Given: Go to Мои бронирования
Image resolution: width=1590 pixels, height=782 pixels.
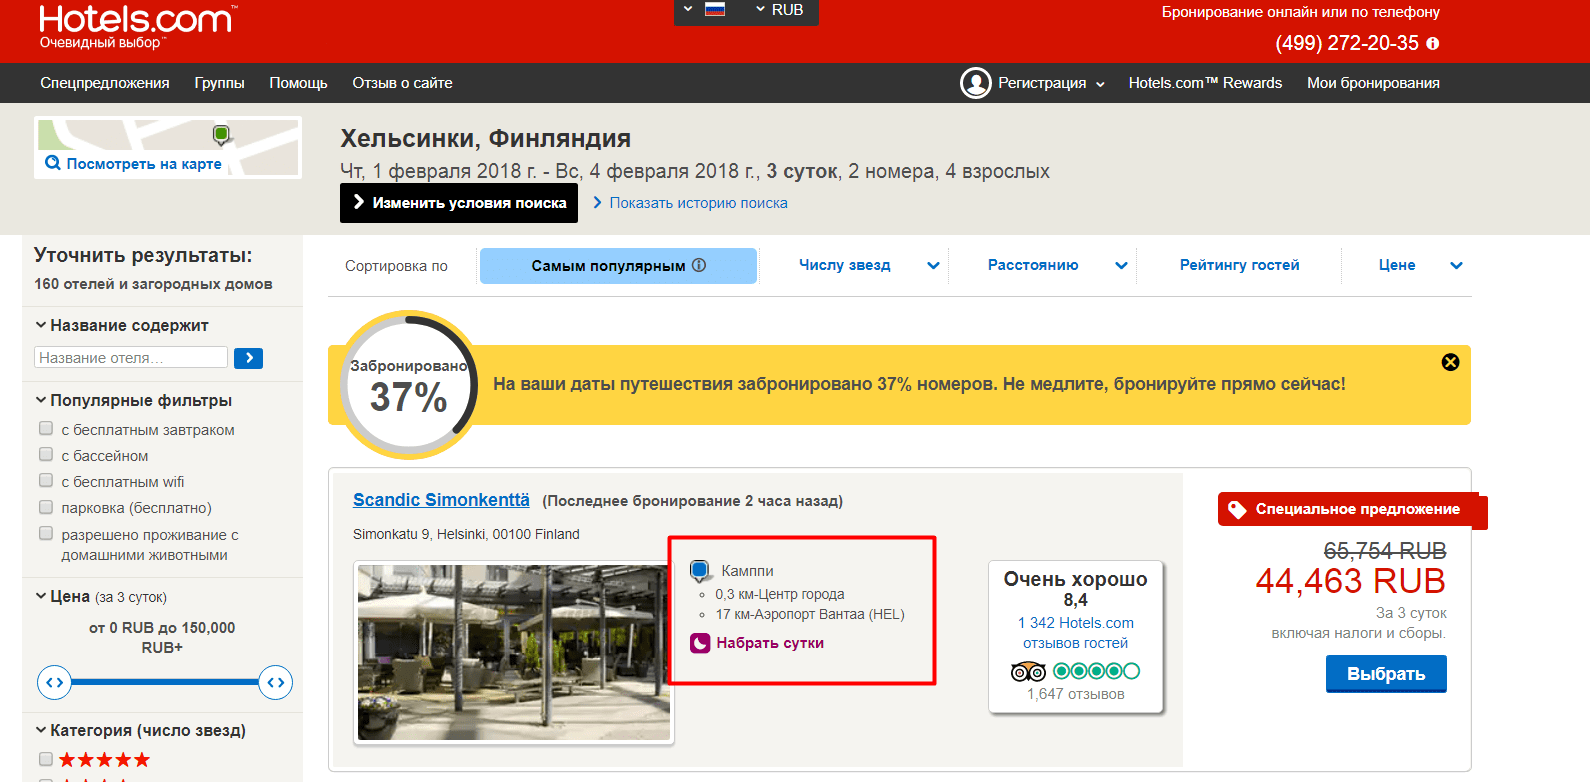Looking at the screenshot, I should pos(1373,83).
